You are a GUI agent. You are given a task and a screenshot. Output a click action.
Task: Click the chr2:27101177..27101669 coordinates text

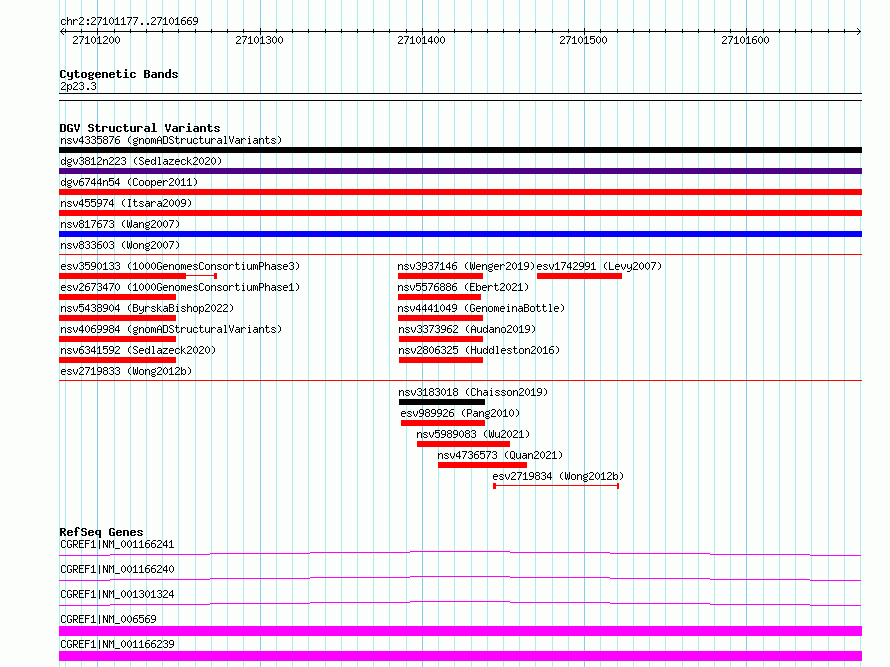[129, 21]
